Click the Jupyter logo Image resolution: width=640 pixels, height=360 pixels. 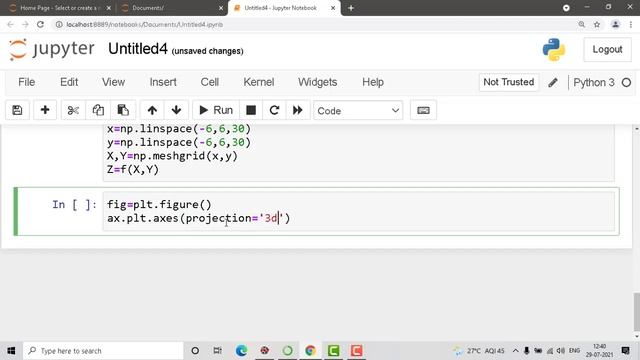tap(52, 49)
